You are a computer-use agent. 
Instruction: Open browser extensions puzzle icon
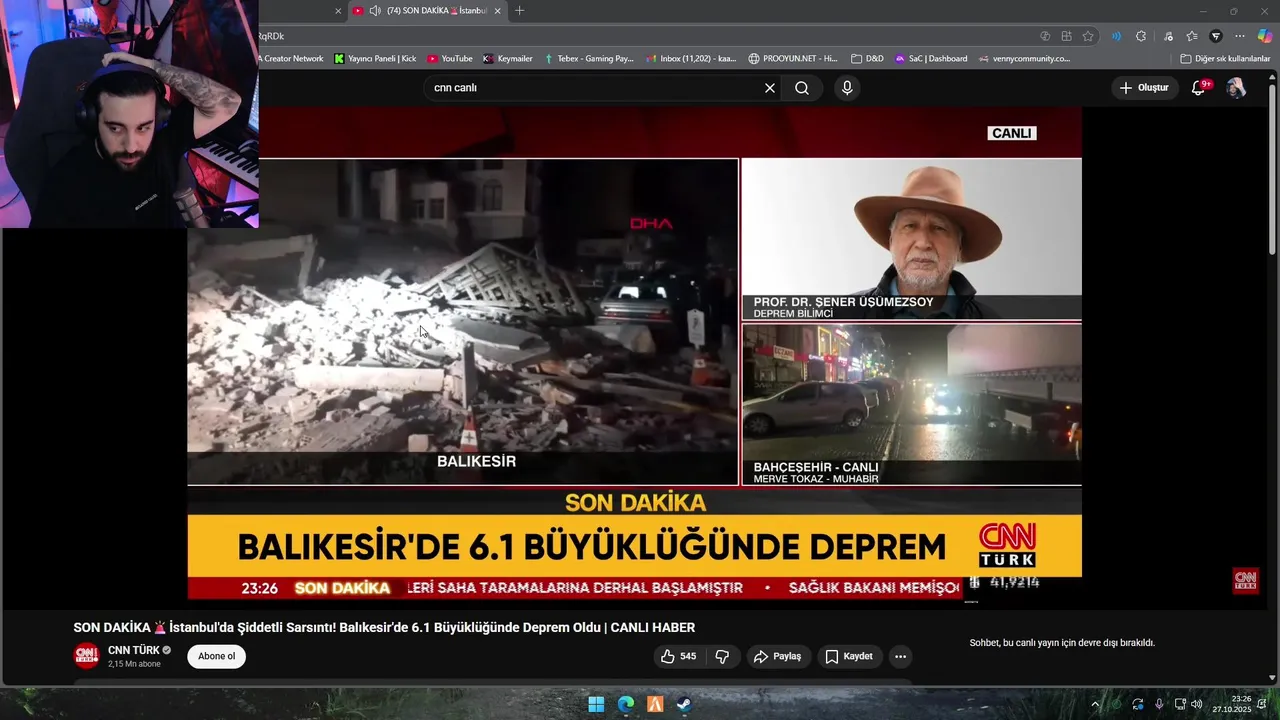tap(1141, 36)
